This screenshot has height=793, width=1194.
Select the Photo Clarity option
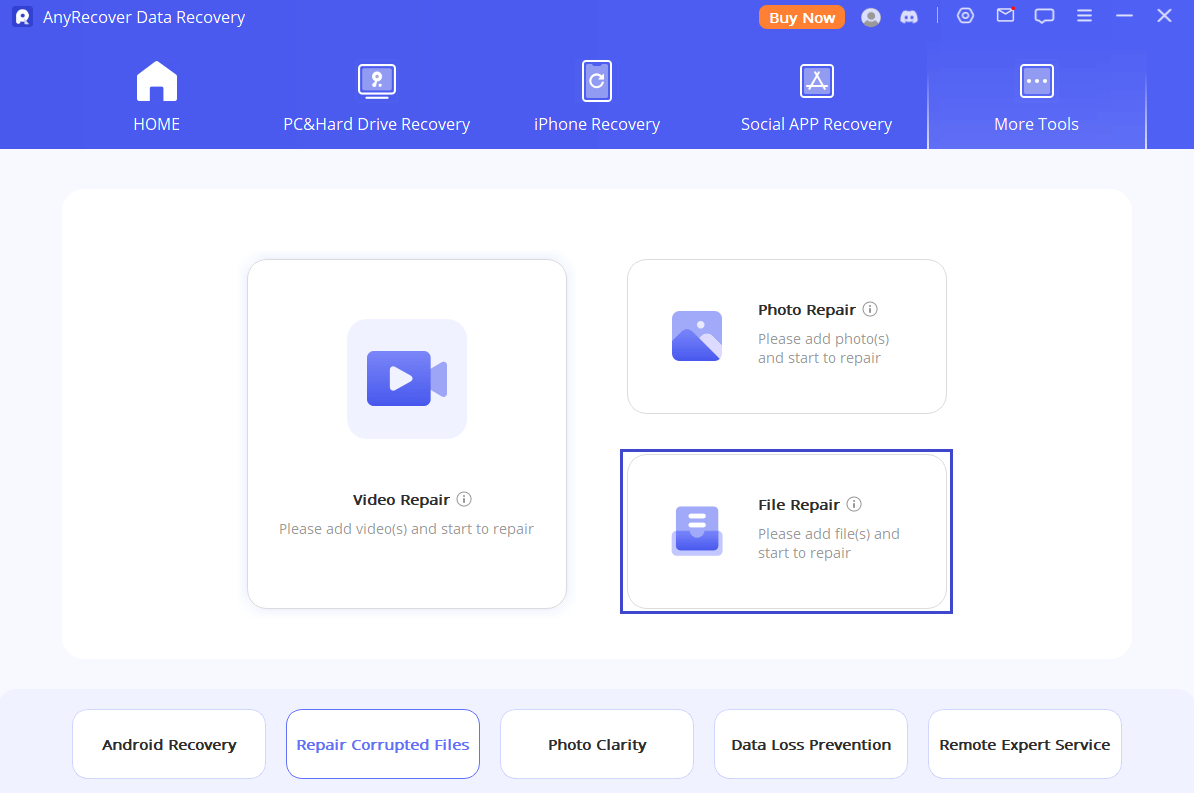(x=596, y=744)
